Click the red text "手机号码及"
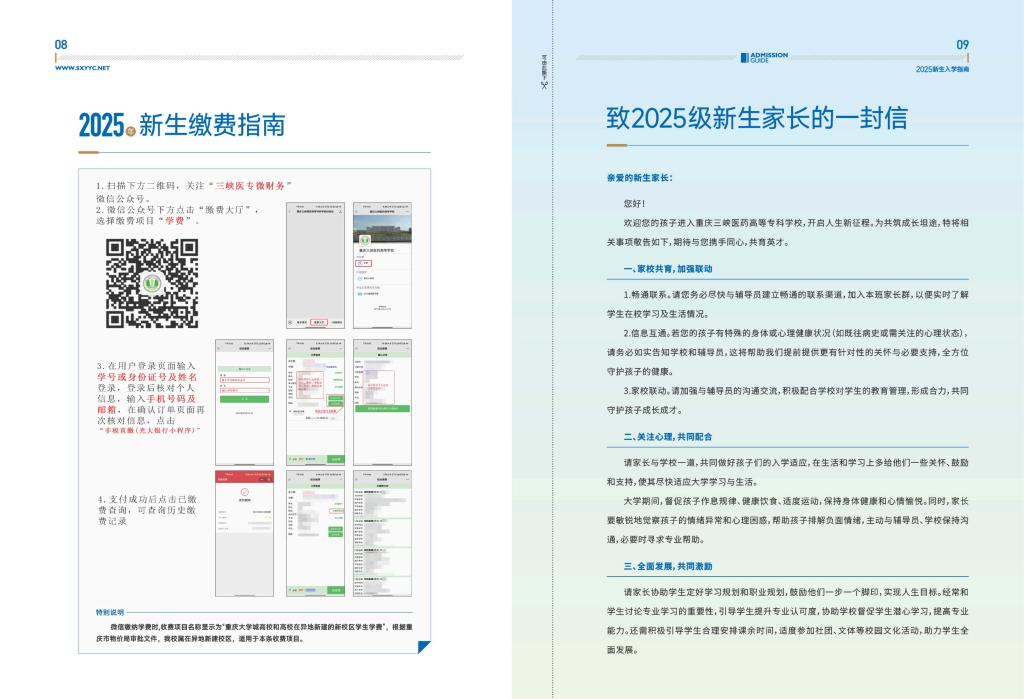This screenshot has height=699, width=1024. point(171,398)
